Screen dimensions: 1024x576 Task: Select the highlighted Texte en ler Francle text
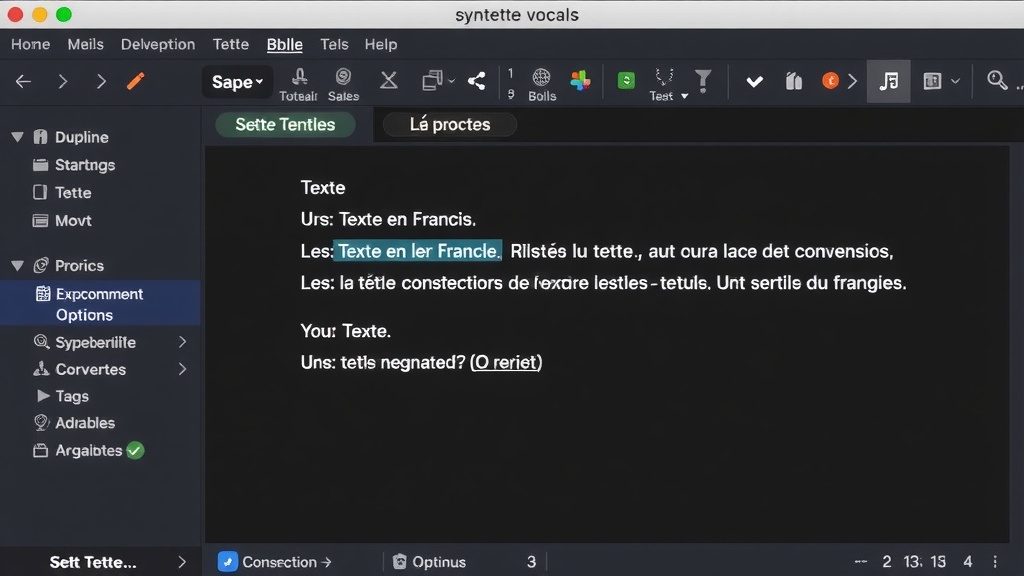tap(418, 251)
